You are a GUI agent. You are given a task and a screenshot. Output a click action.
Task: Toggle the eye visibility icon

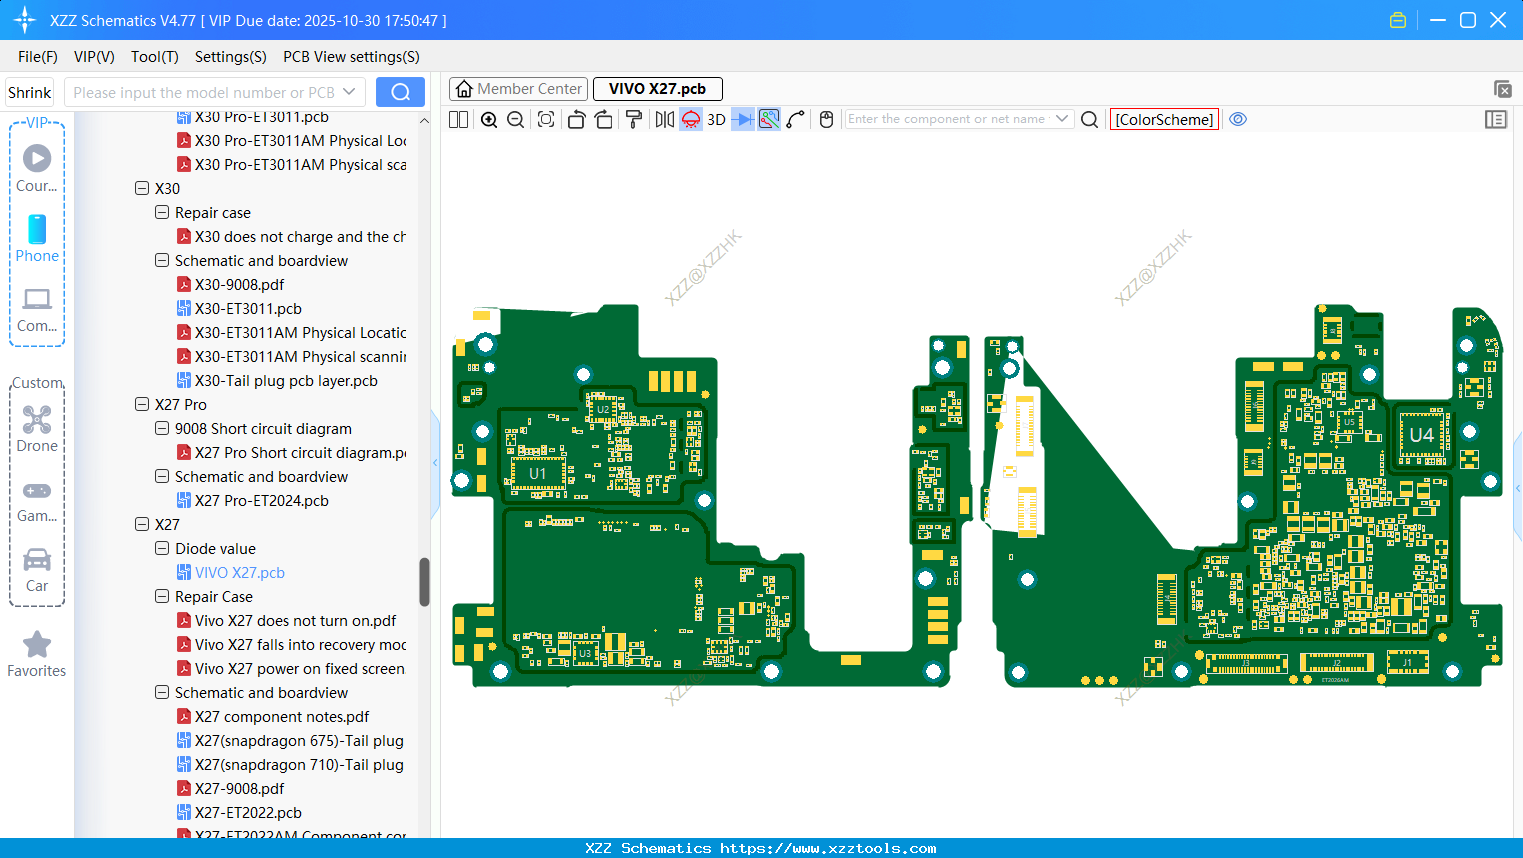point(1238,119)
